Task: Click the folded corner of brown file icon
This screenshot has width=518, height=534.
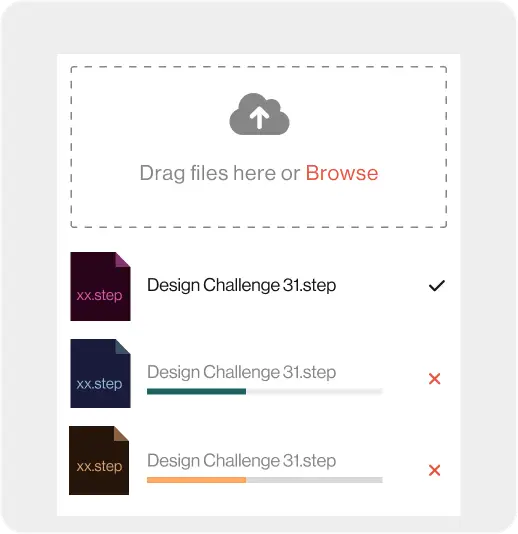Action: (x=120, y=434)
